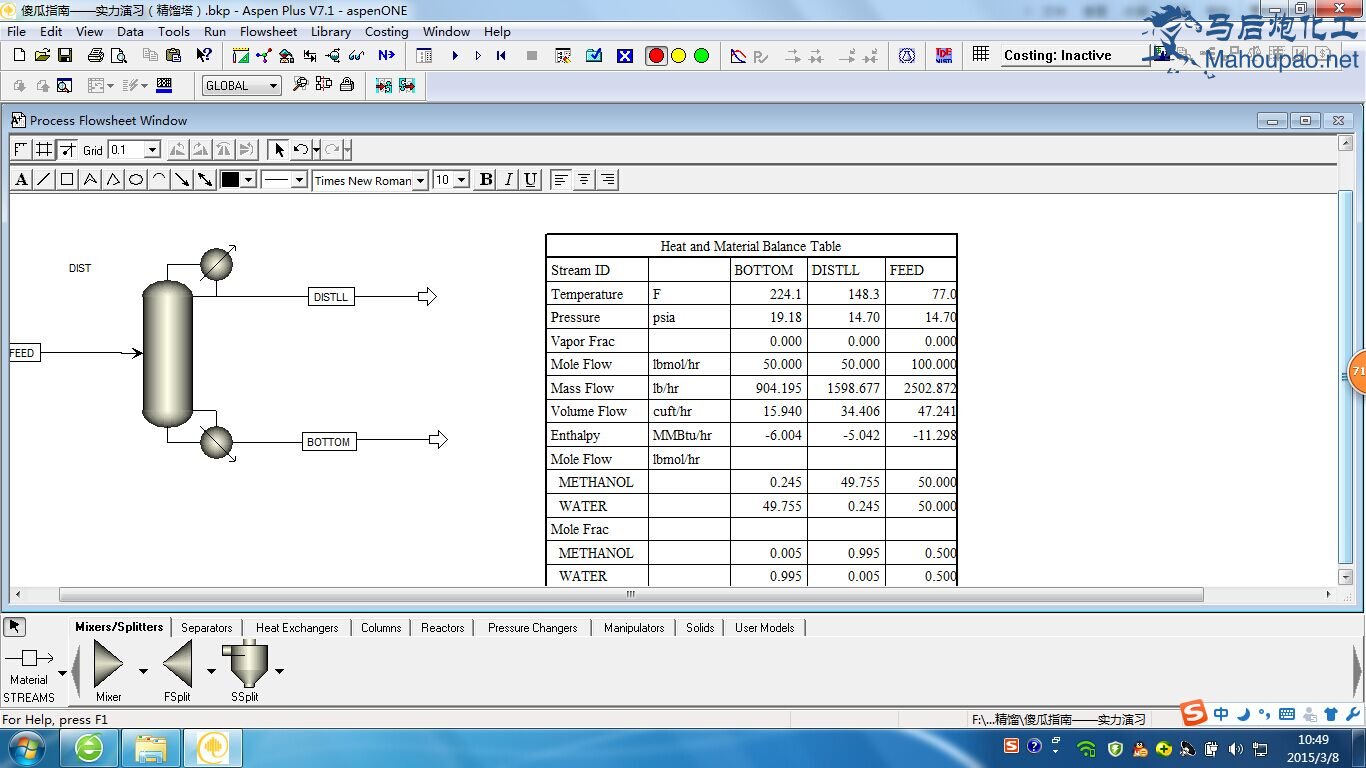Select the text A drawing tool
Image resolution: width=1366 pixels, height=768 pixels.
point(21,180)
